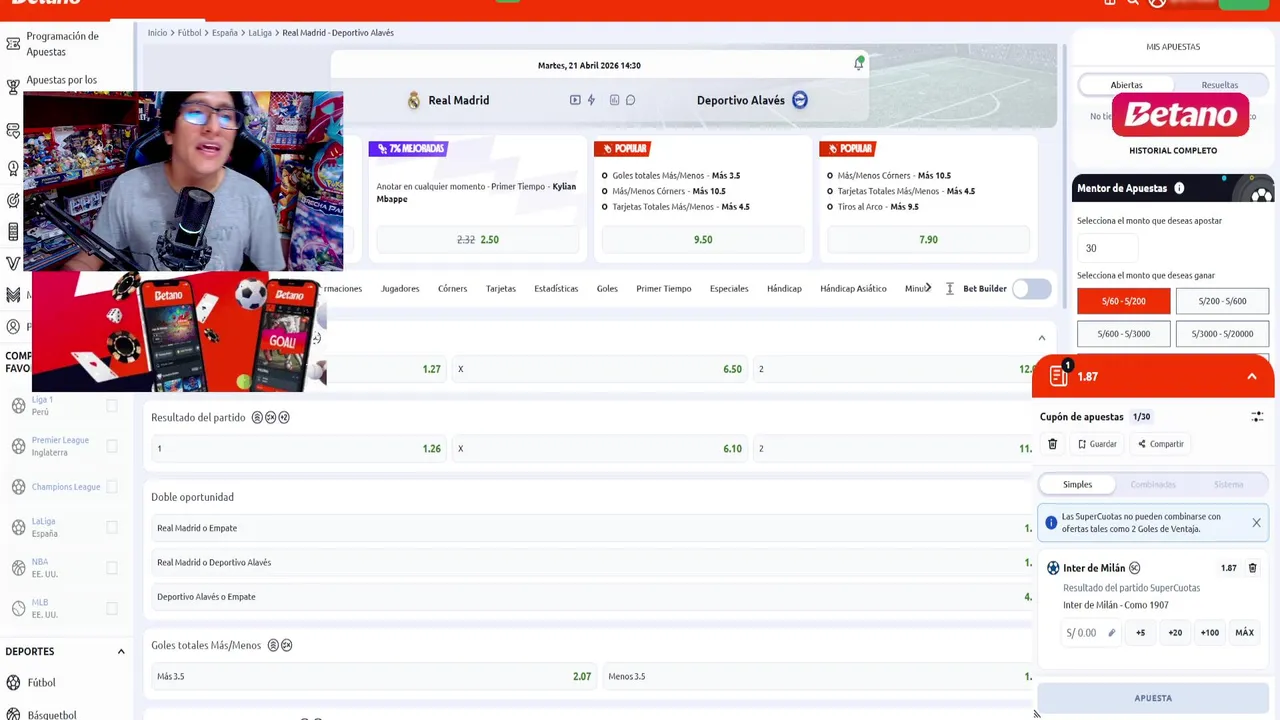This screenshot has height=720, width=1280.
Task: Click the lightning bolt icon beside Real Madrid
Action: pos(591,100)
